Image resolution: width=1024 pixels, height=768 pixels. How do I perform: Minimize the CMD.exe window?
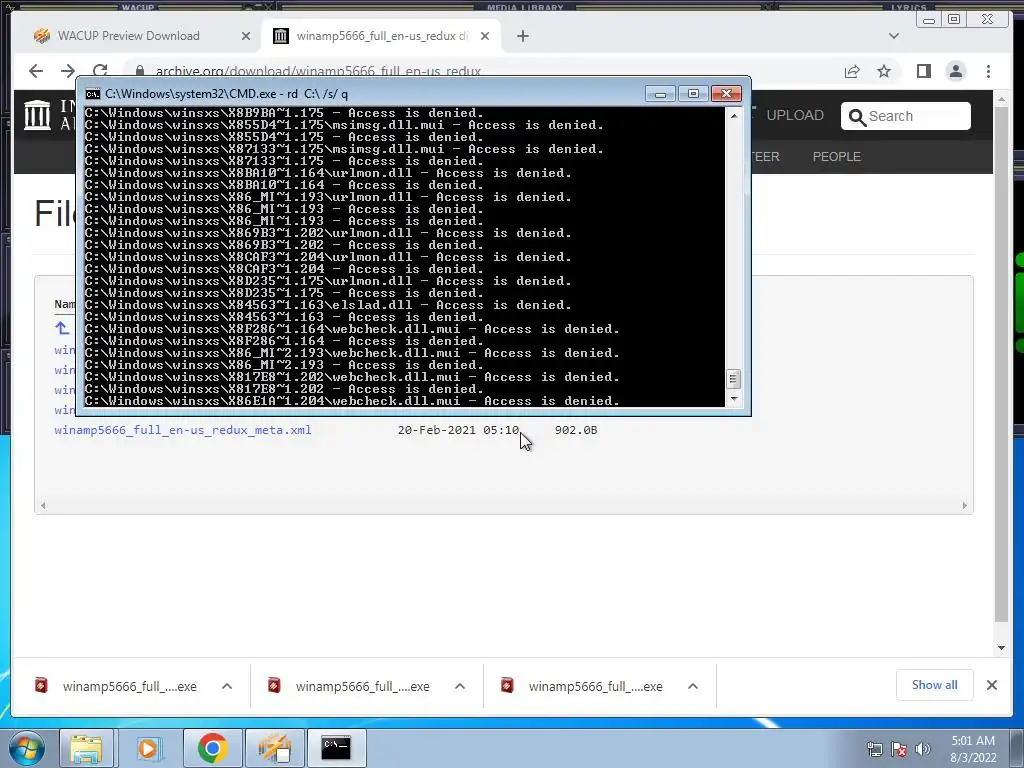tap(660, 94)
